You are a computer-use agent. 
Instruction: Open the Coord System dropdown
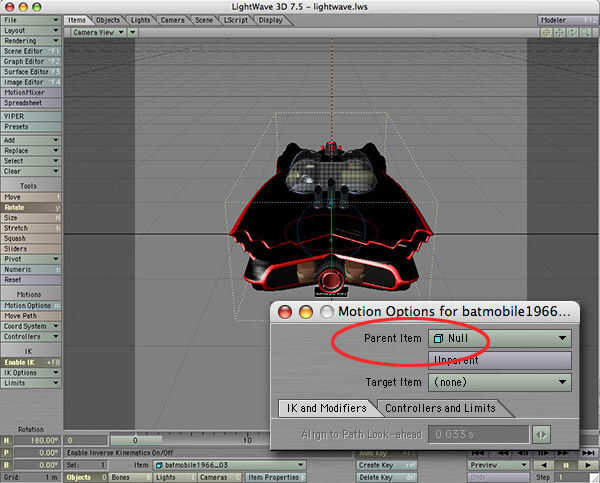[x=31, y=326]
